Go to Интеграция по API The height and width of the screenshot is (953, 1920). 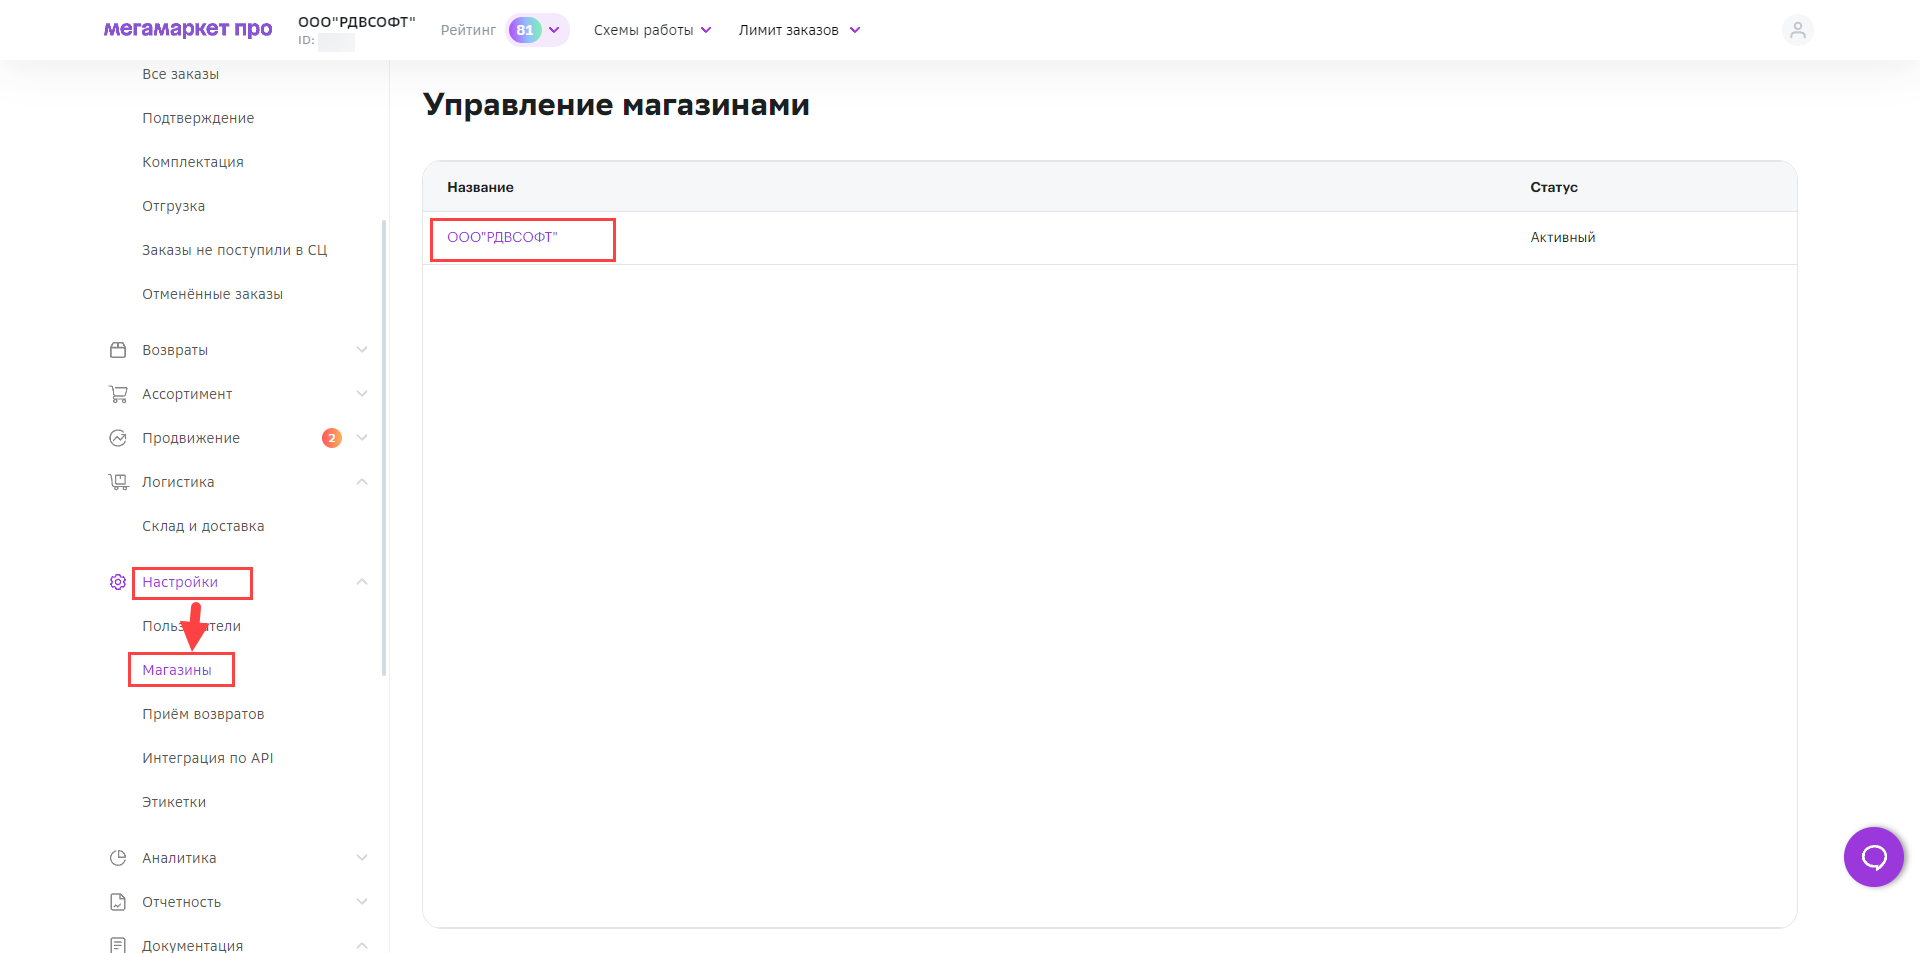(207, 758)
